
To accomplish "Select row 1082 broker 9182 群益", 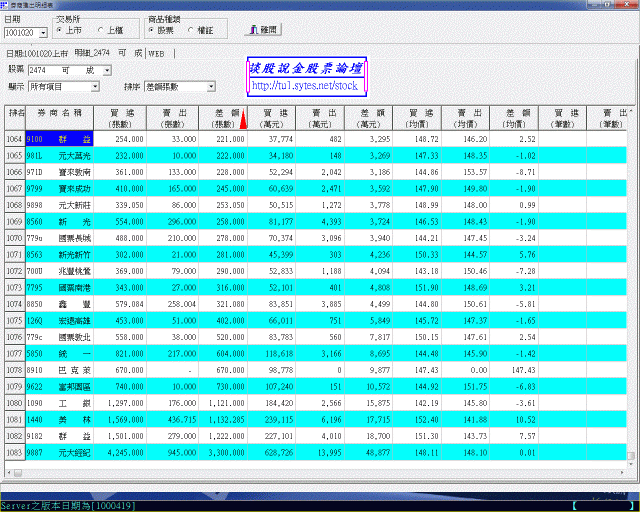I will pos(60,436).
